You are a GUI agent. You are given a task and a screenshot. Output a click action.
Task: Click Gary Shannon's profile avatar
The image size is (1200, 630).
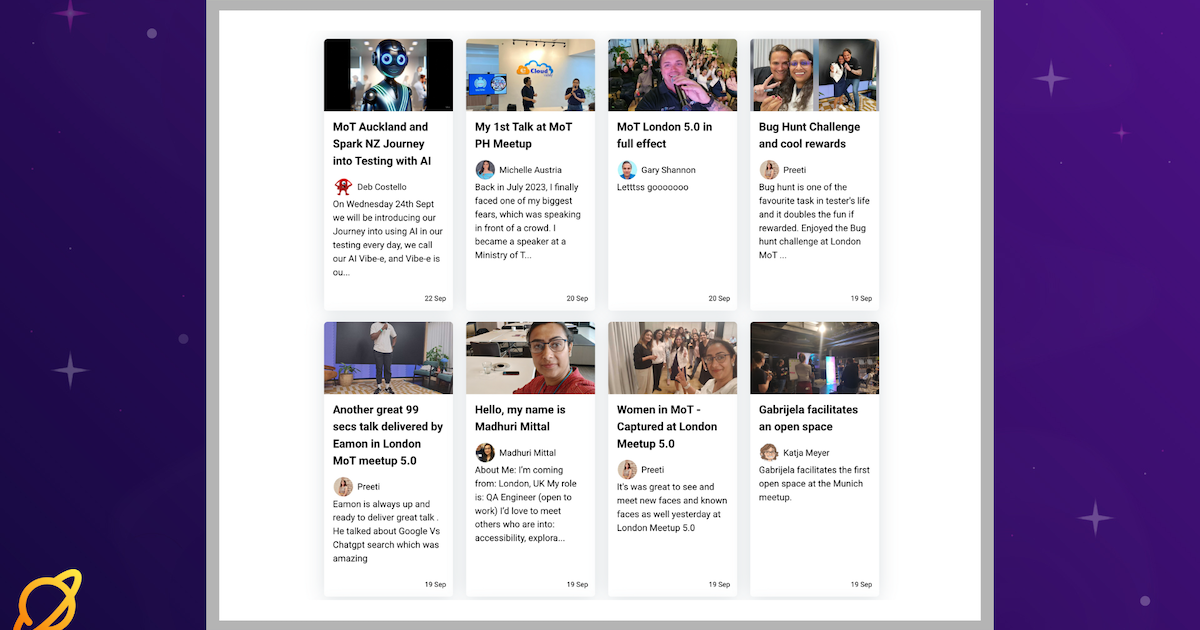pyautogui.click(x=627, y=170)
